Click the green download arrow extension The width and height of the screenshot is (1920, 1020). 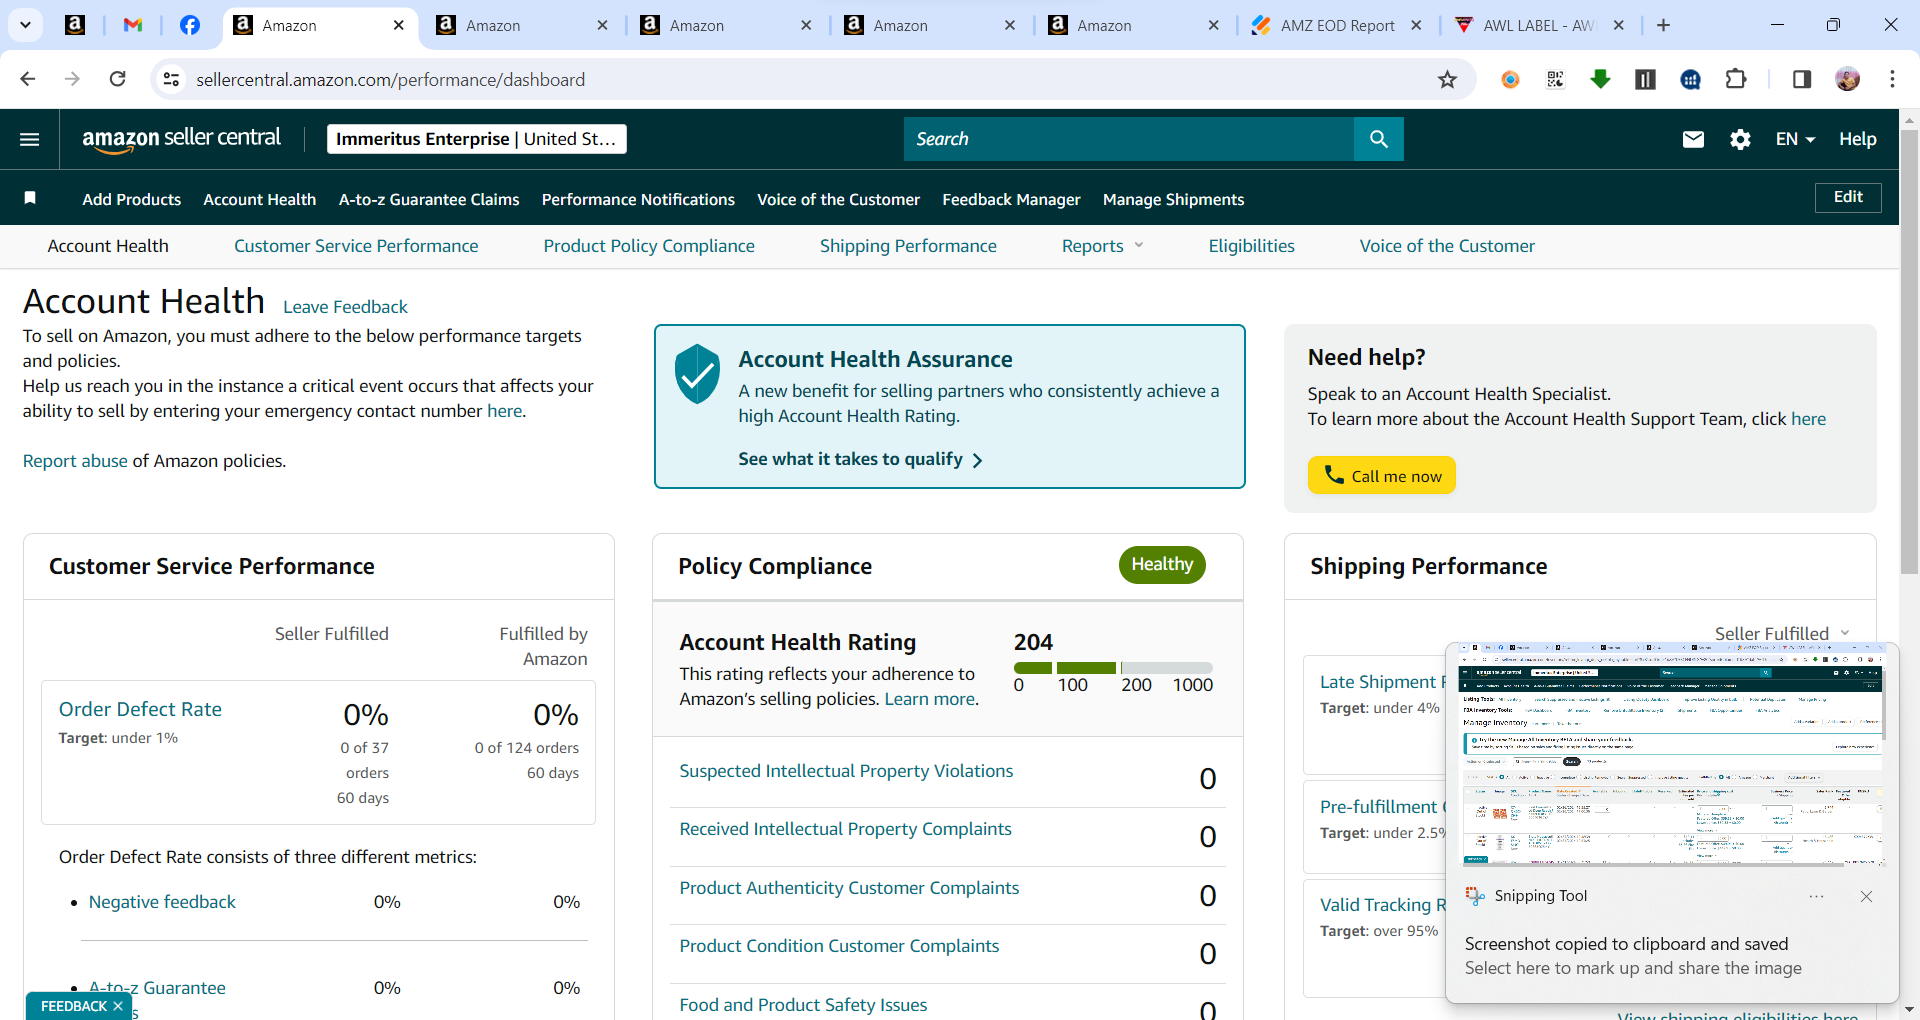[x=1600, y=79]
